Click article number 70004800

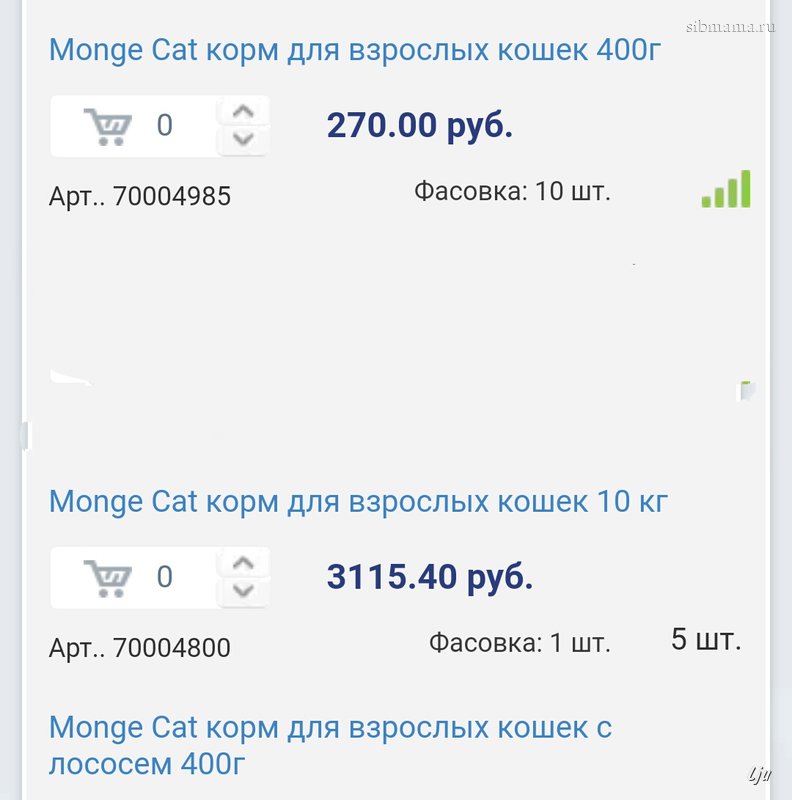pyautogui.click(x=140, y=648)
